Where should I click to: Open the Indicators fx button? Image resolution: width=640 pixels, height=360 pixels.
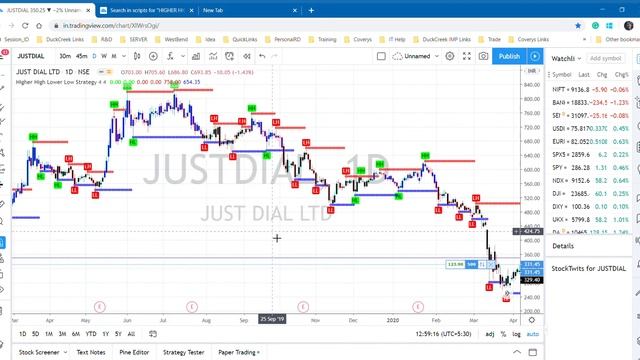(170, 56)
